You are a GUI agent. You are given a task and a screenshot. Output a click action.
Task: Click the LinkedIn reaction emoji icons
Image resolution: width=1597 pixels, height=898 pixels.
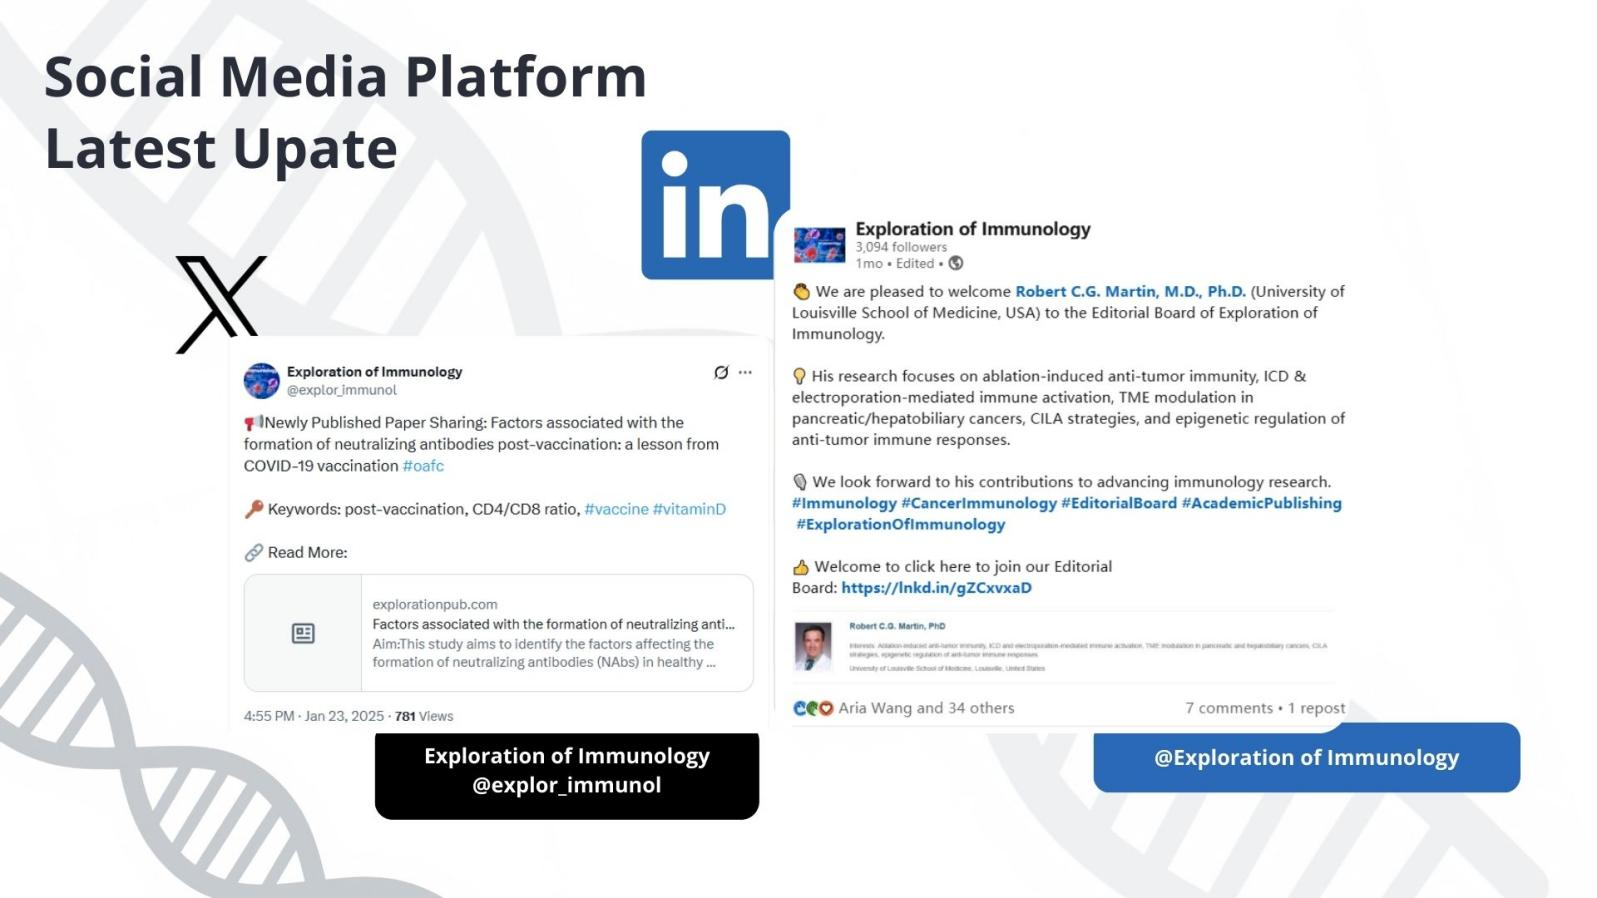(812, 708)
